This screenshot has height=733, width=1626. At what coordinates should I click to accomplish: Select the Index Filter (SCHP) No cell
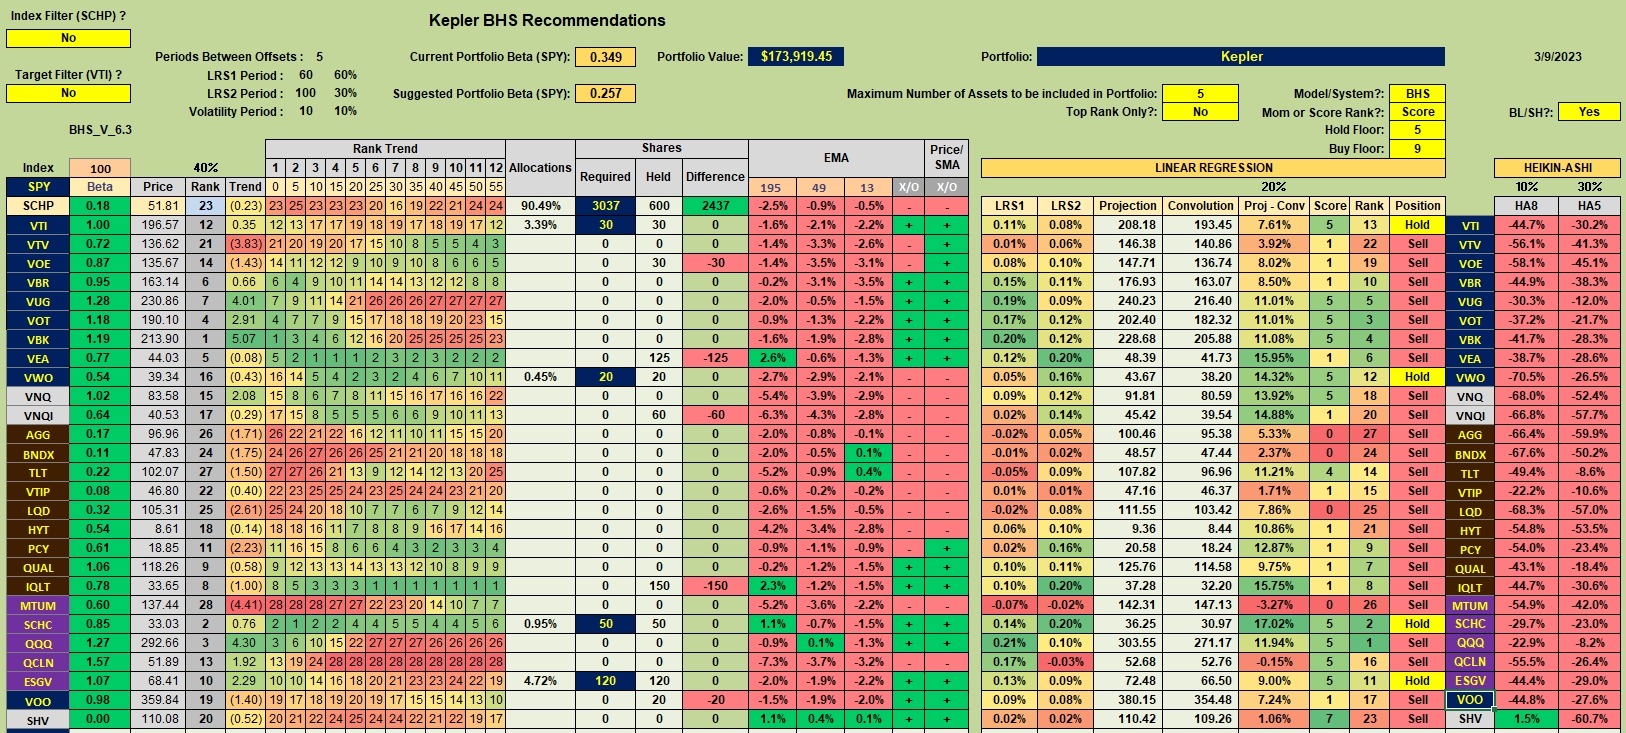[x=68, y=38]
